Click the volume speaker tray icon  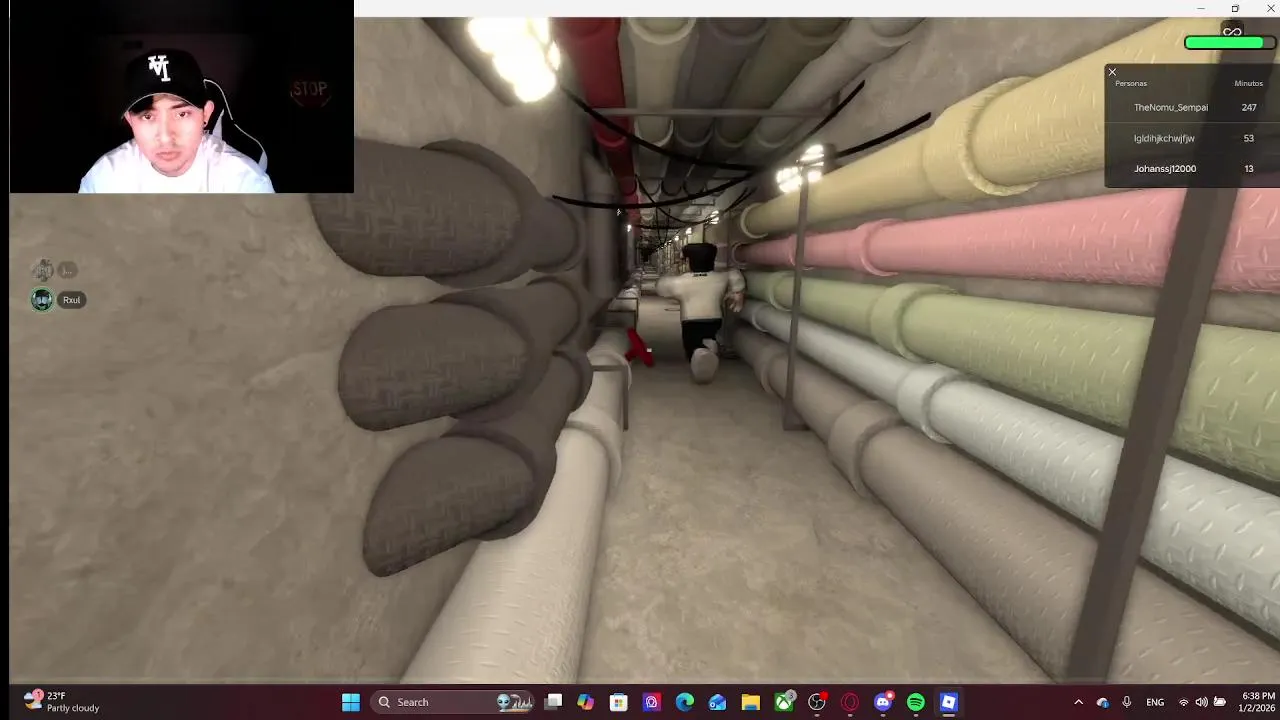(1201, 702)
